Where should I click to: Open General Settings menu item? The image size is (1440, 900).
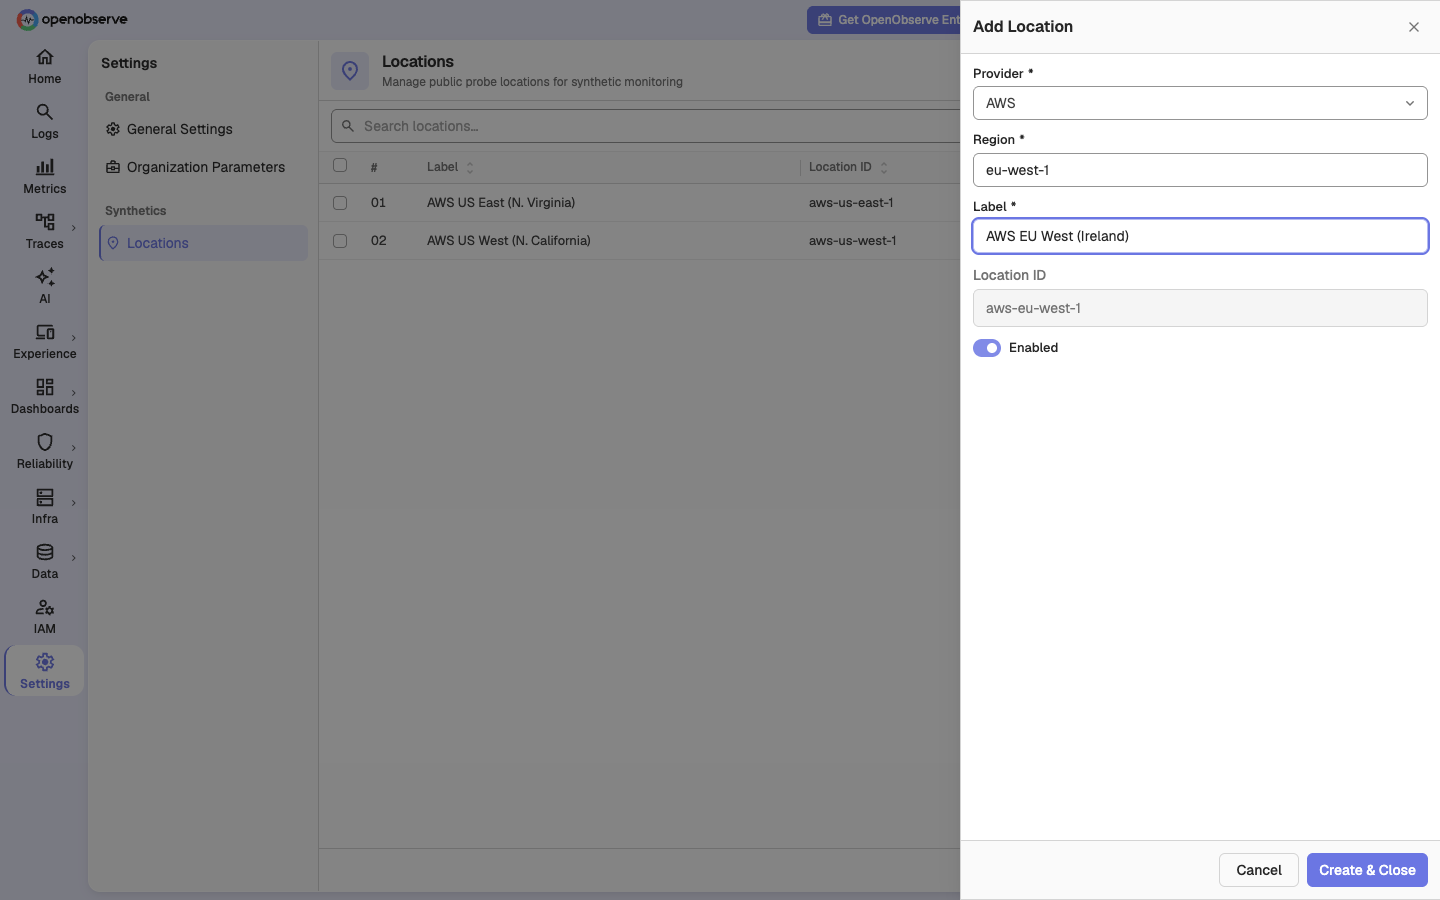coord(204,129)
